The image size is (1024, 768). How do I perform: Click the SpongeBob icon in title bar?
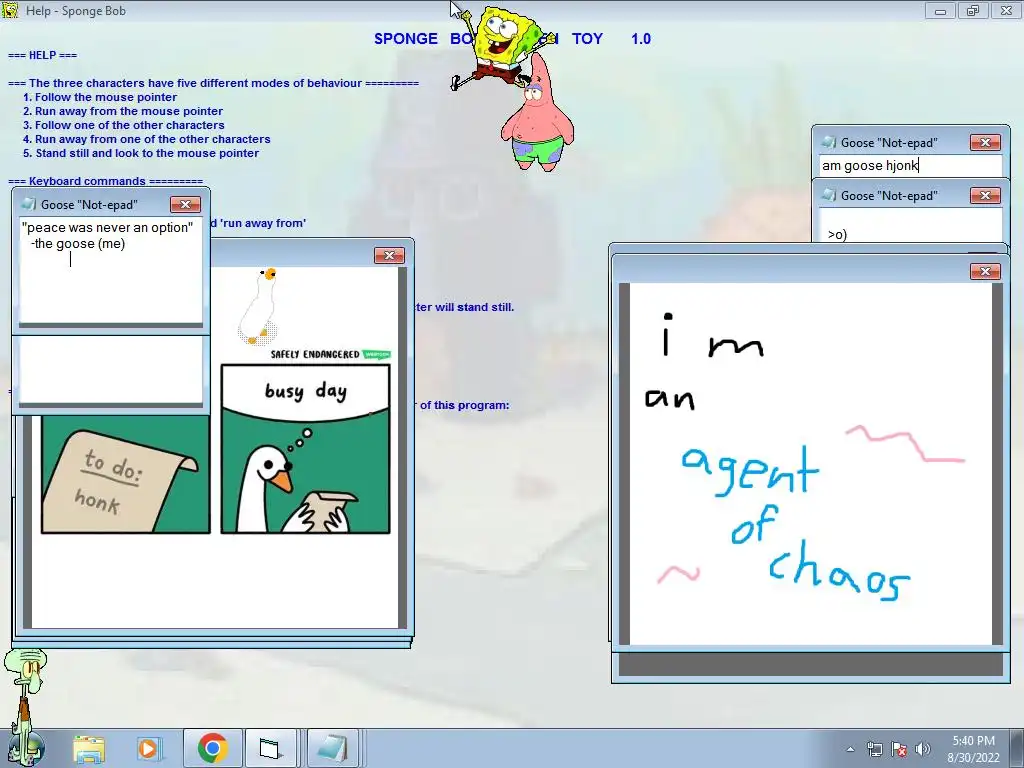pos(10,10)
